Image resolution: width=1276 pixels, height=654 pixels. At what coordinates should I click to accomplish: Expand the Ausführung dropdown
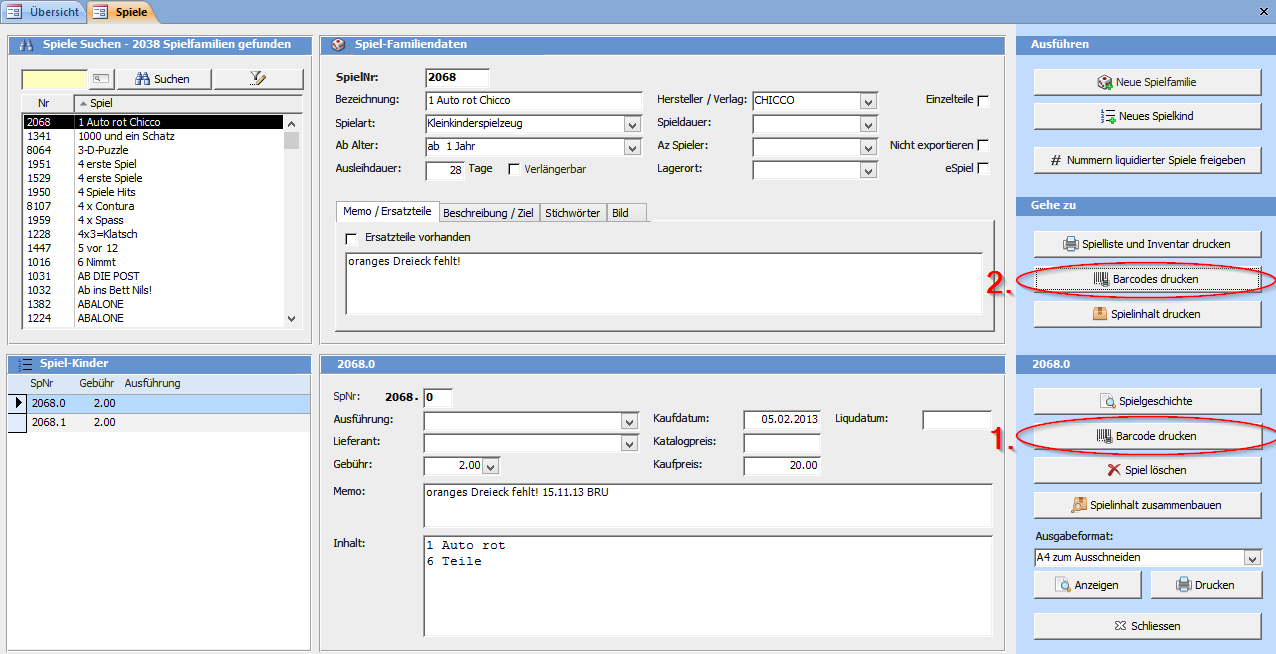coord(629,421)
